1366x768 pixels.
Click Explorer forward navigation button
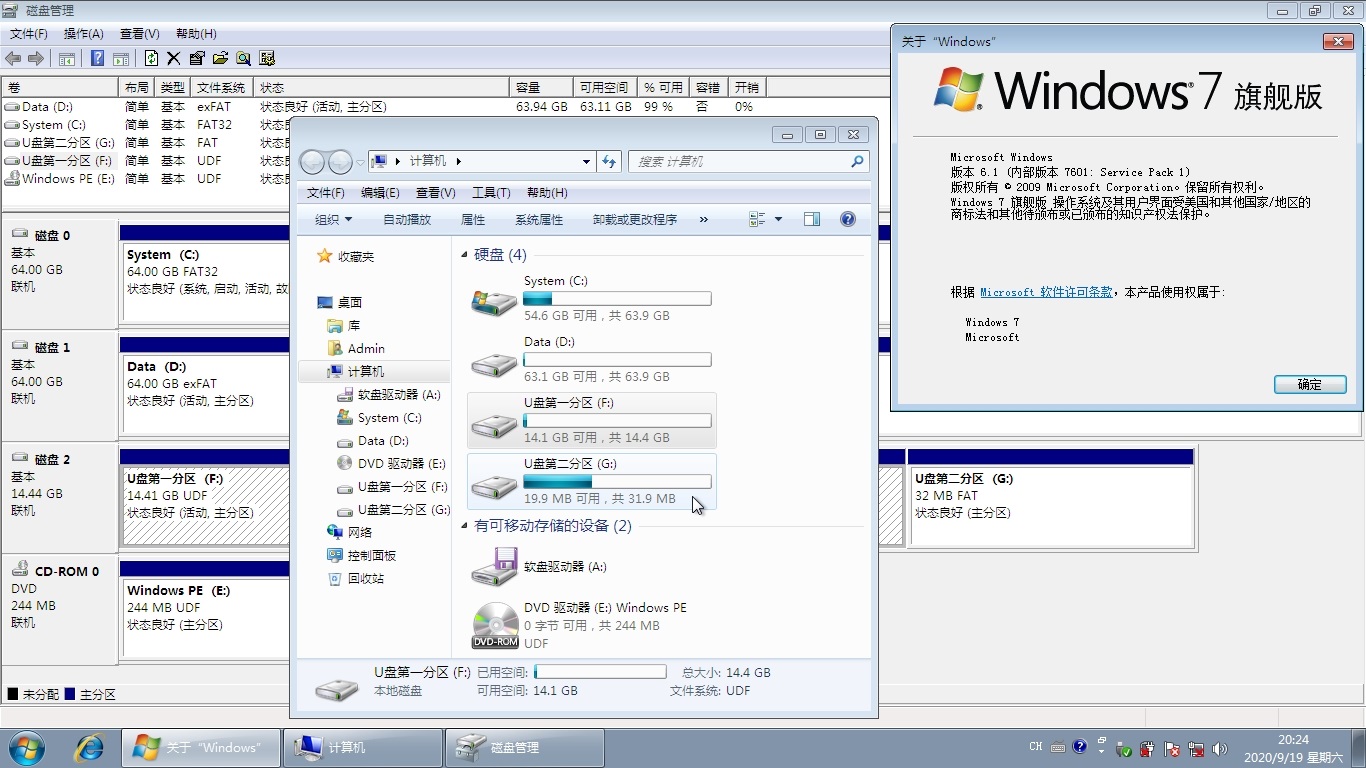340,161
